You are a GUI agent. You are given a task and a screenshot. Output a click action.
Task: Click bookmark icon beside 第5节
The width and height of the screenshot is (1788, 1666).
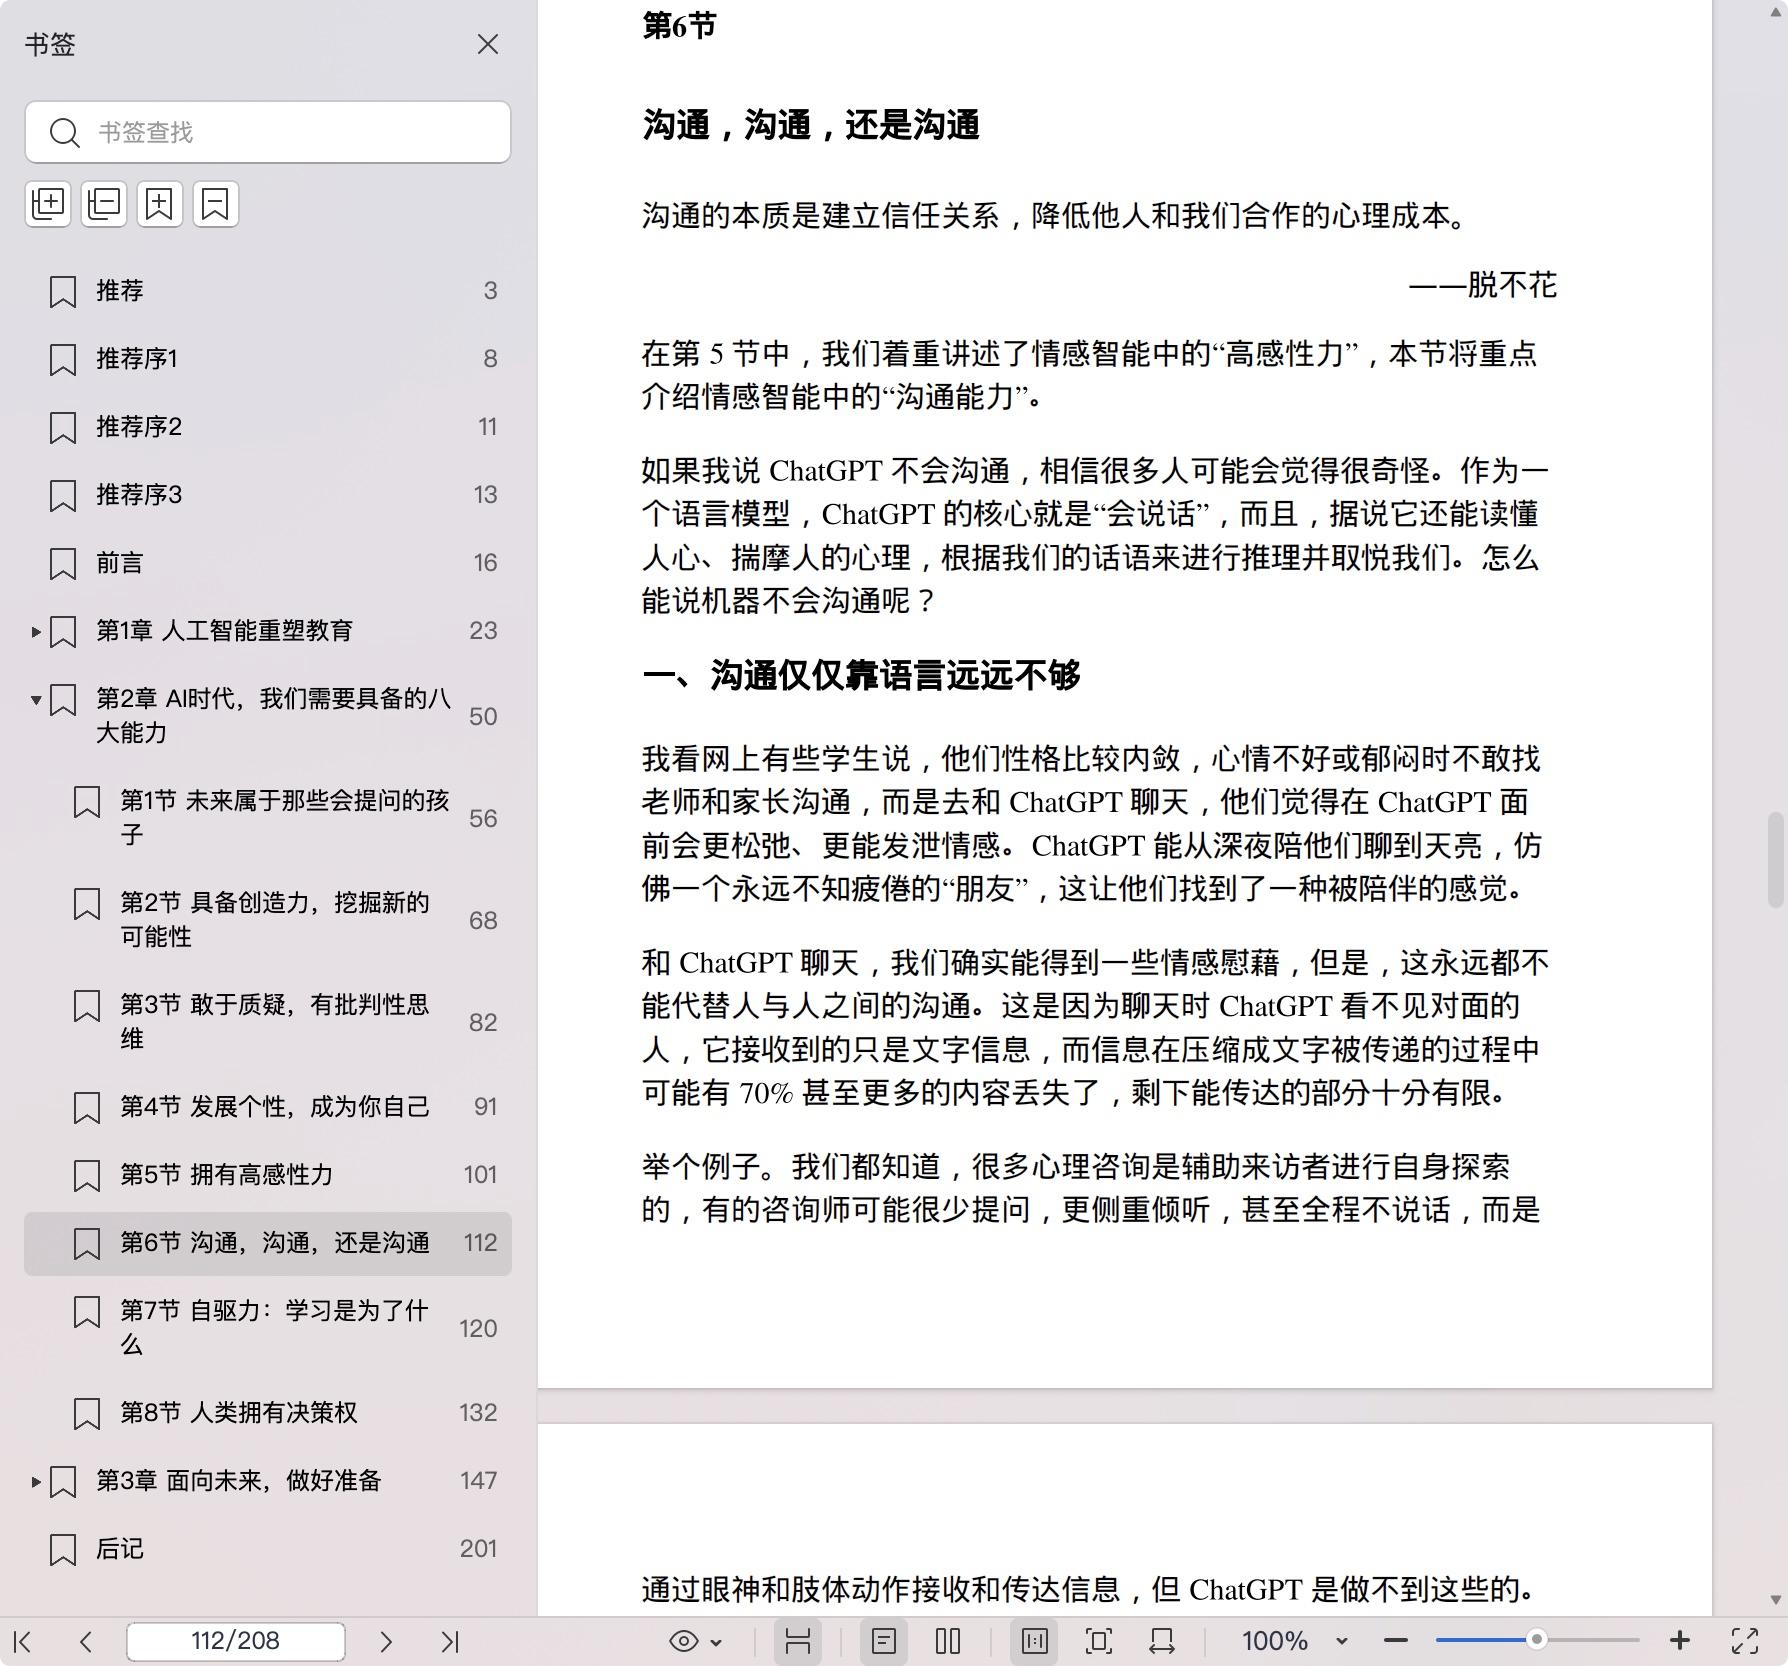pyautogui.click(x=87, y=1175)
